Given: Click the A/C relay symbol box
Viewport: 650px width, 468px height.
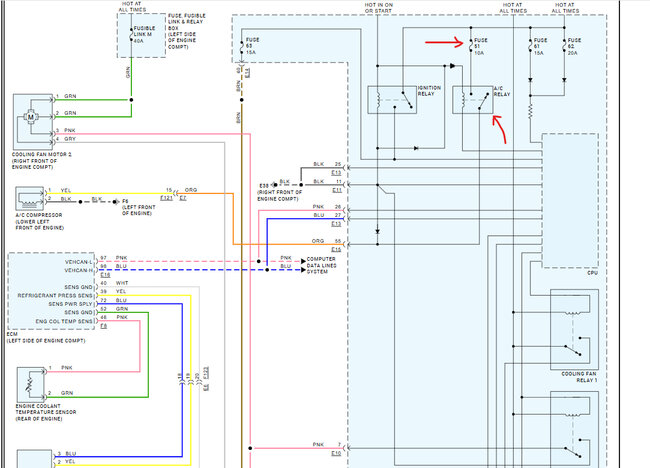Looking at the screenshot, I should point(473,99).
